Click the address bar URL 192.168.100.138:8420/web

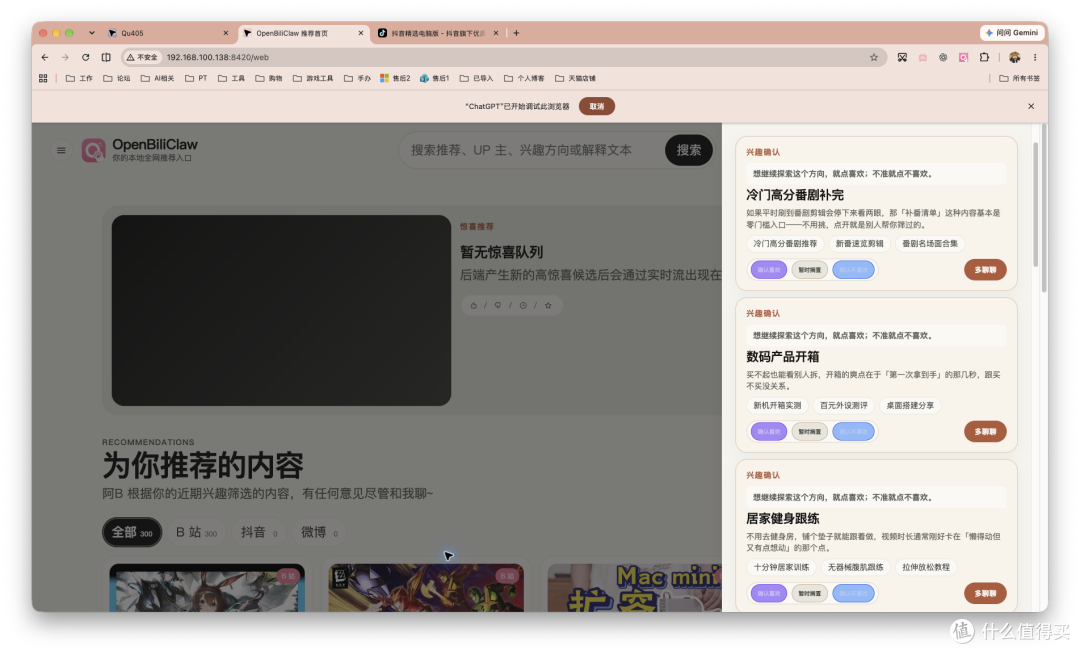click(x=218, y=57)
